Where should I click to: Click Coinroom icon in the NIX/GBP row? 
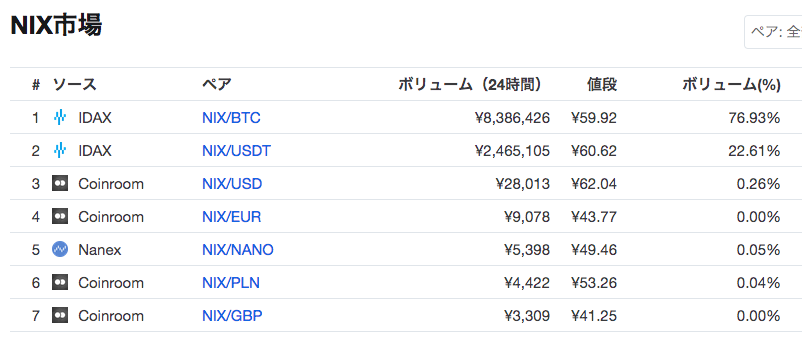click(x=60, y=315)
